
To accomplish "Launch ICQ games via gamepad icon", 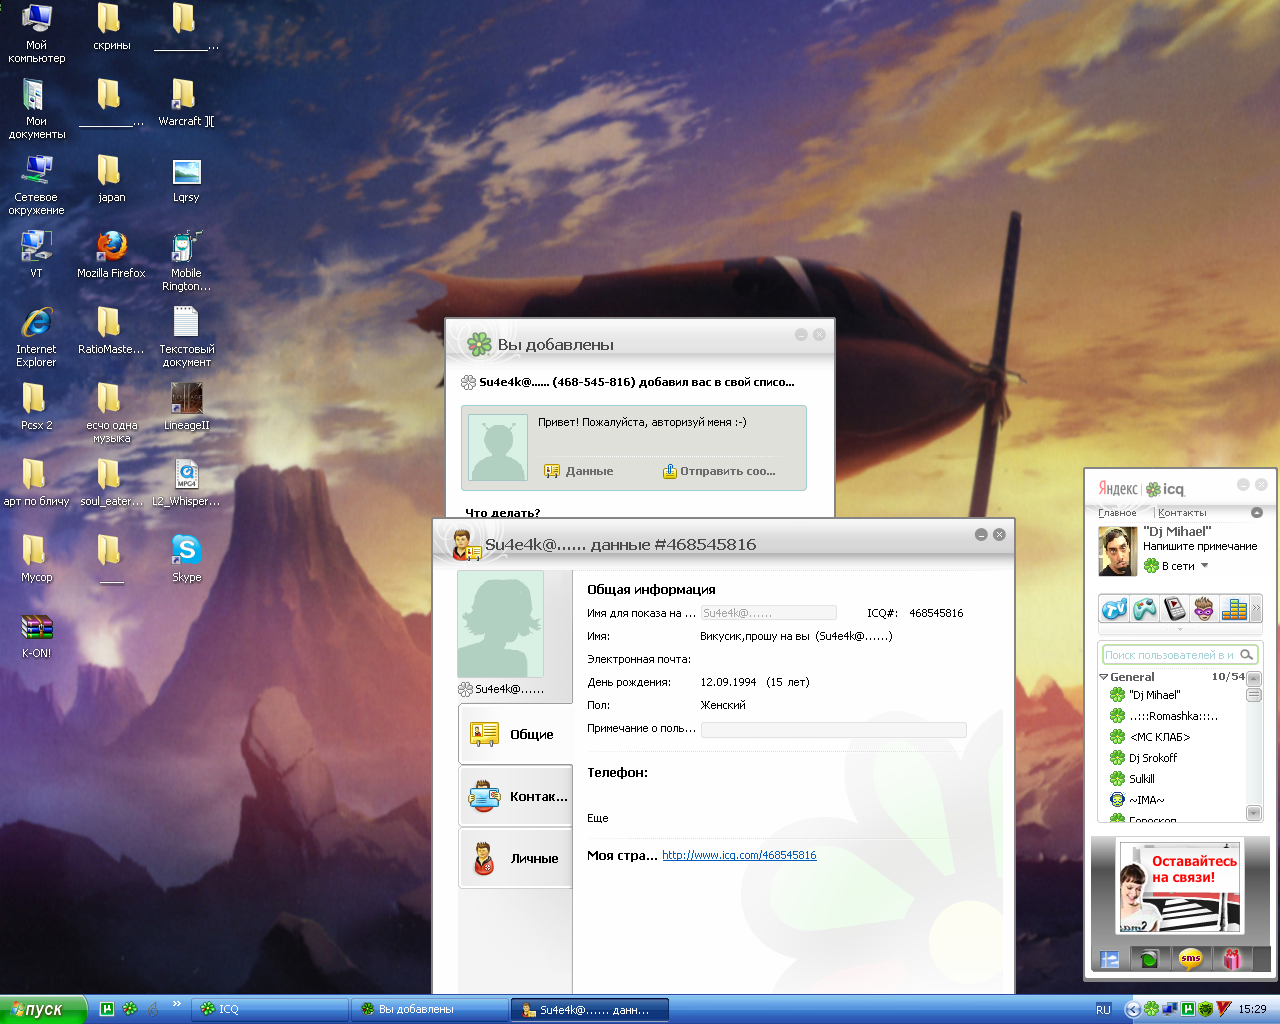I will pyautogui.click(x=1144, y=608).
